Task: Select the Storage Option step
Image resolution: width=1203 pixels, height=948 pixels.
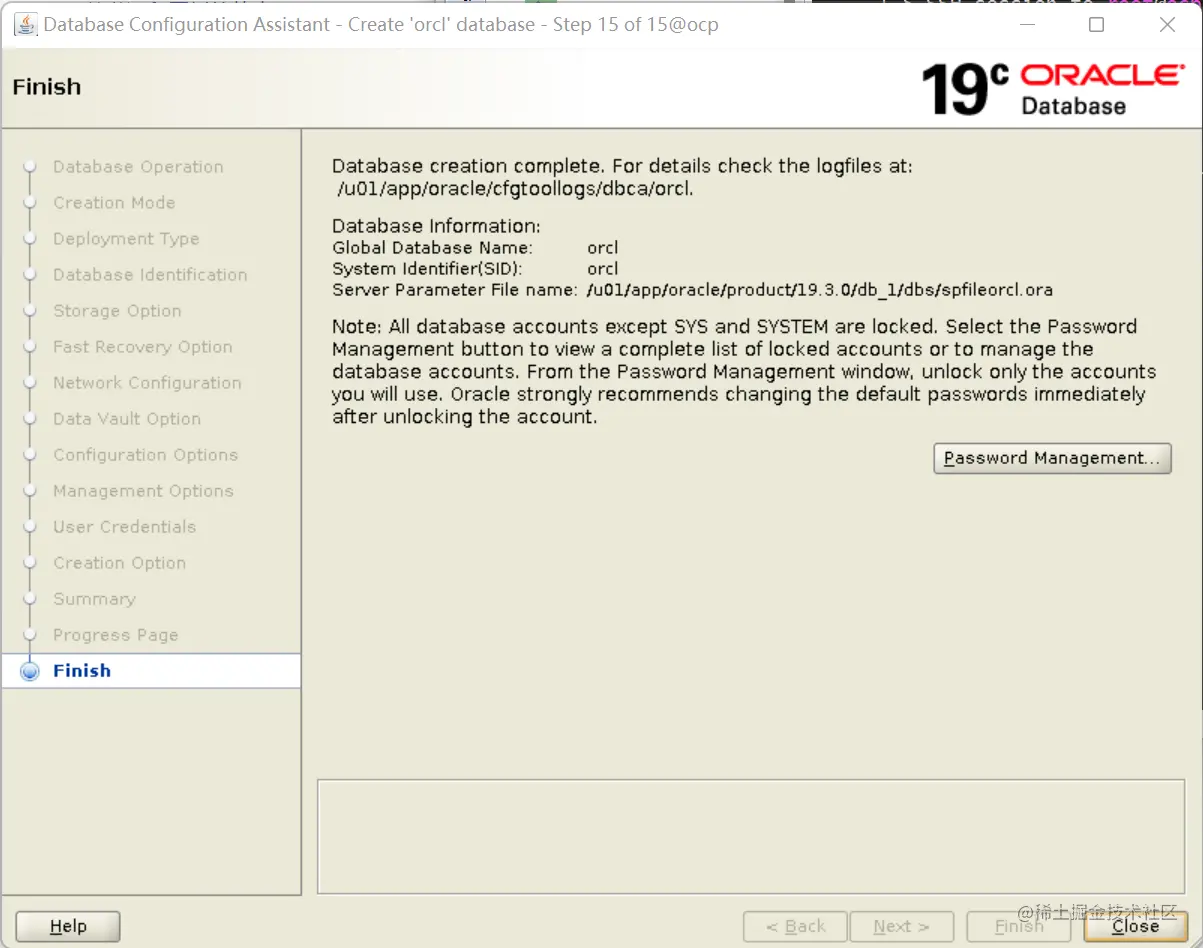Action: pos(117,311)
